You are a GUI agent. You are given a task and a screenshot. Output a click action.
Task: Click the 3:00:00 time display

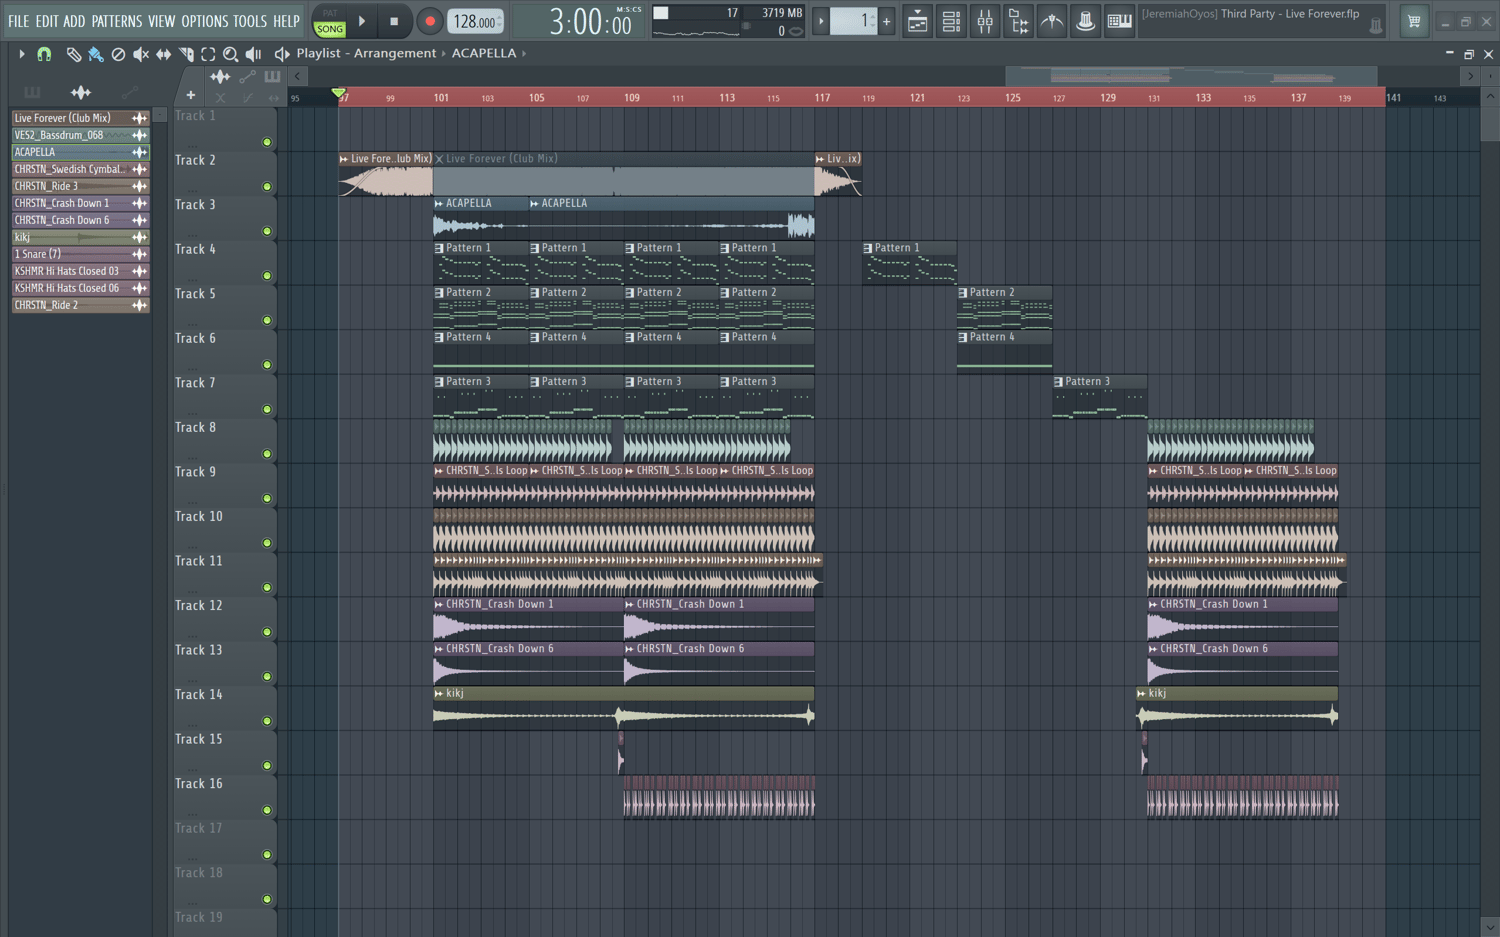[590, 21]
